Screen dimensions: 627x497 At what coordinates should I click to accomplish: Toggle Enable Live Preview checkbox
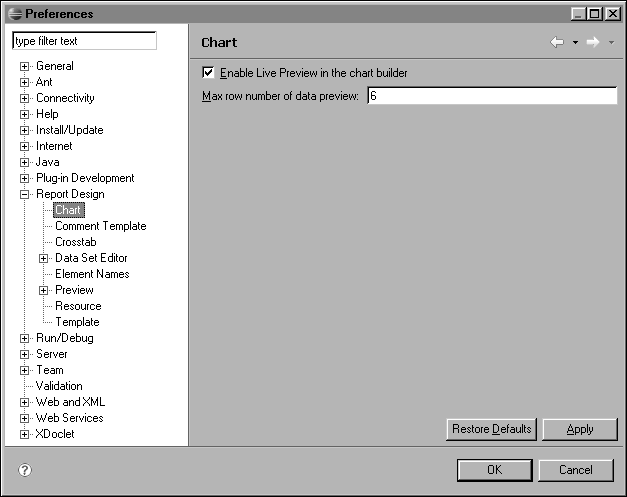[208, 73]
